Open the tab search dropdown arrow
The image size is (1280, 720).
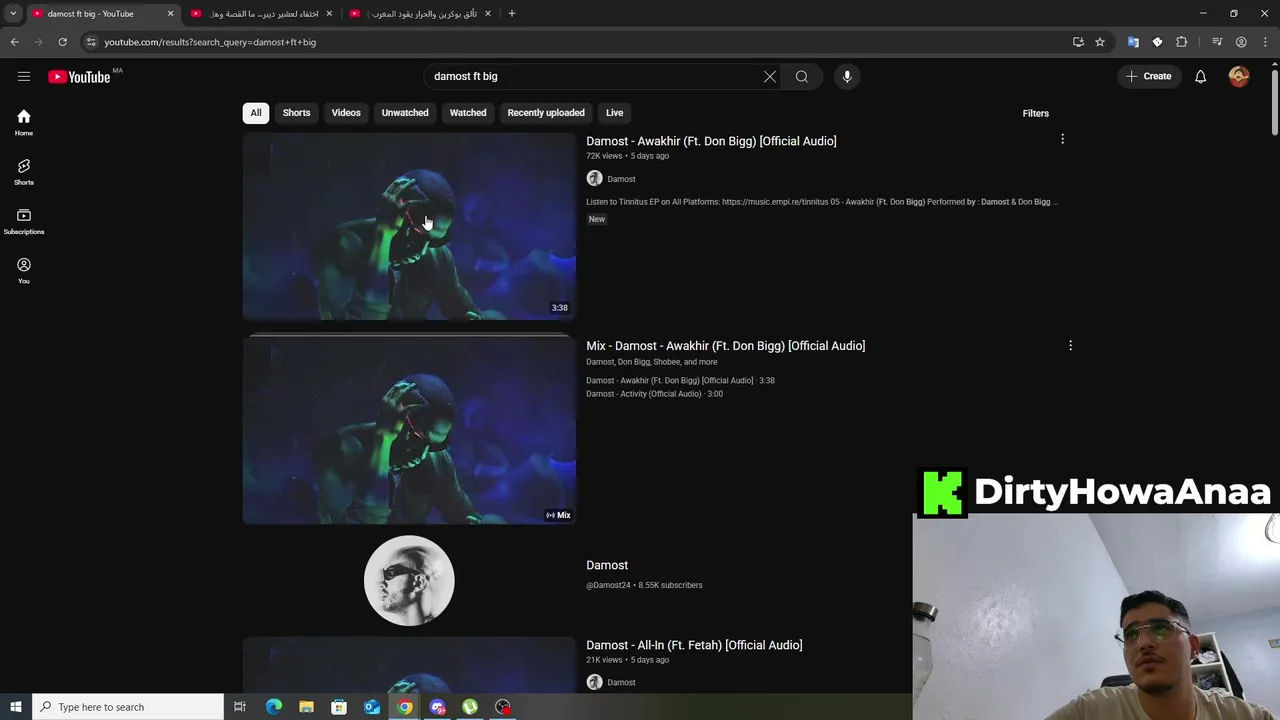[x=13, y=14]
